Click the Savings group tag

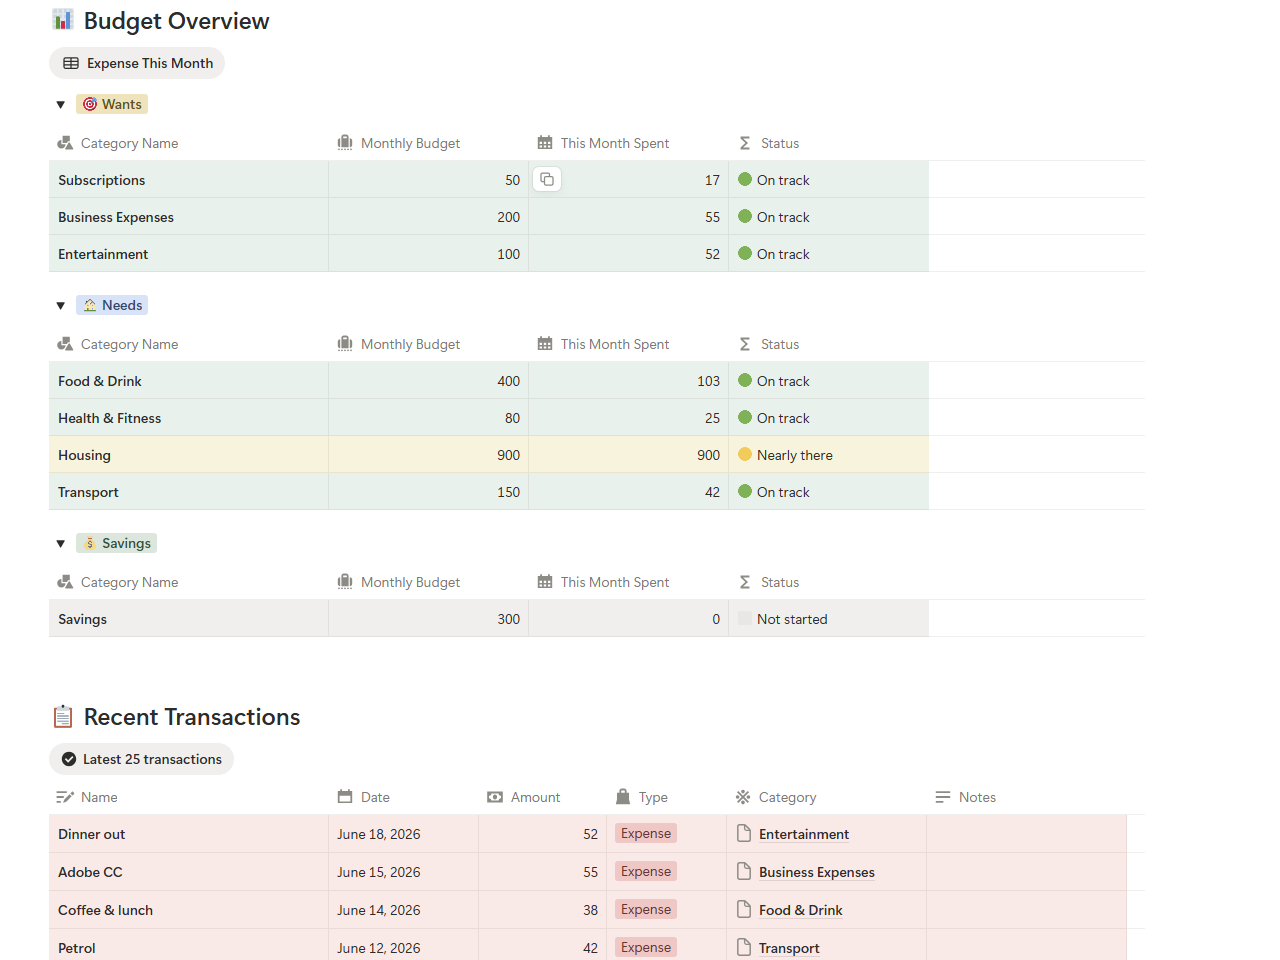(x=116, y=543)
